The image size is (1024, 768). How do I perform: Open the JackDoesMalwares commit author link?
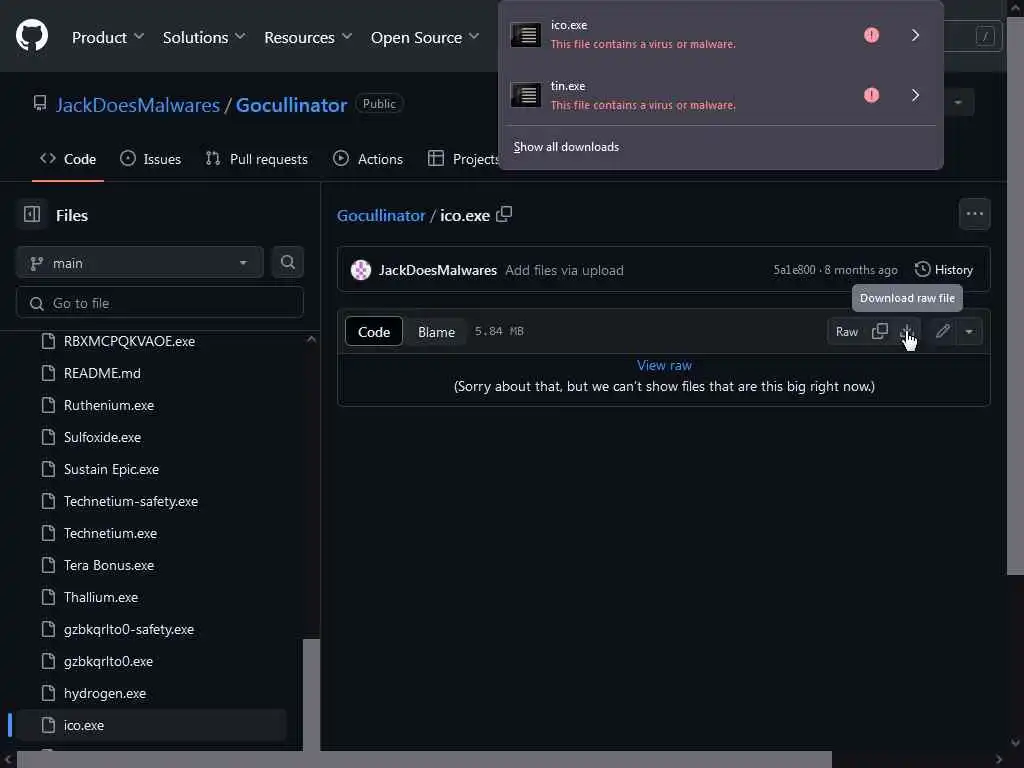(438, 270)
